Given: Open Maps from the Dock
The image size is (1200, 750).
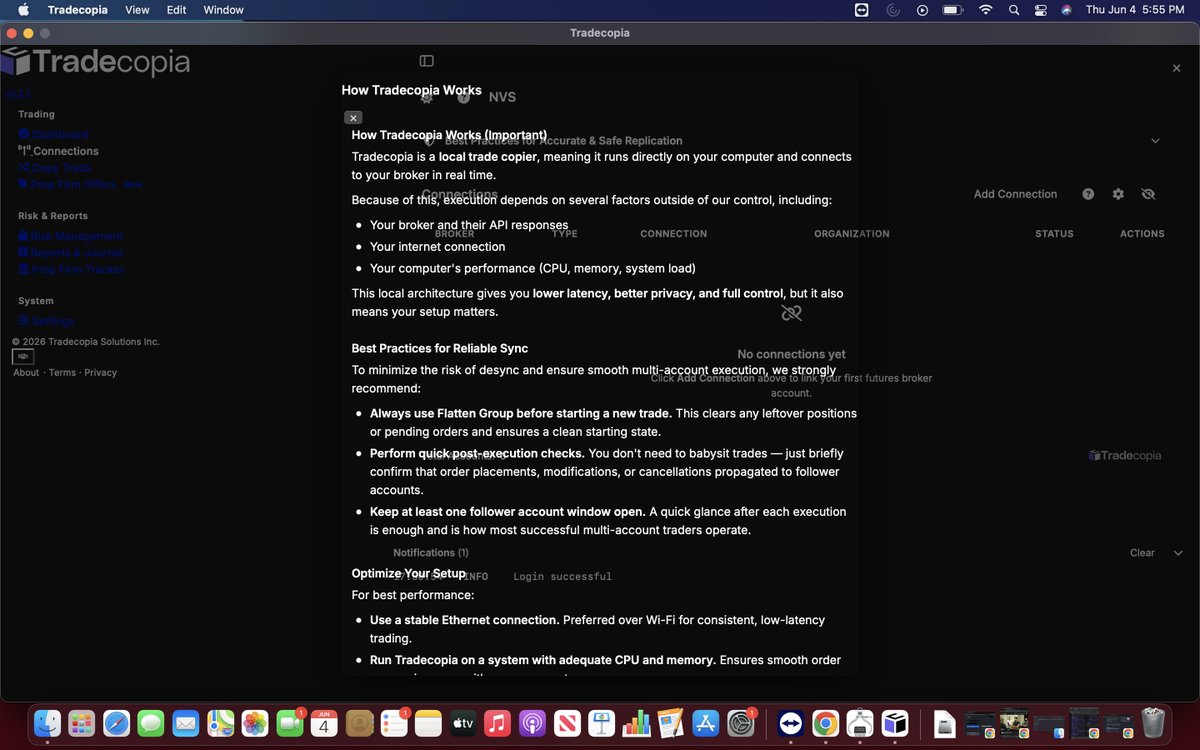Looking at the screenshot, I should pos(220,723).
